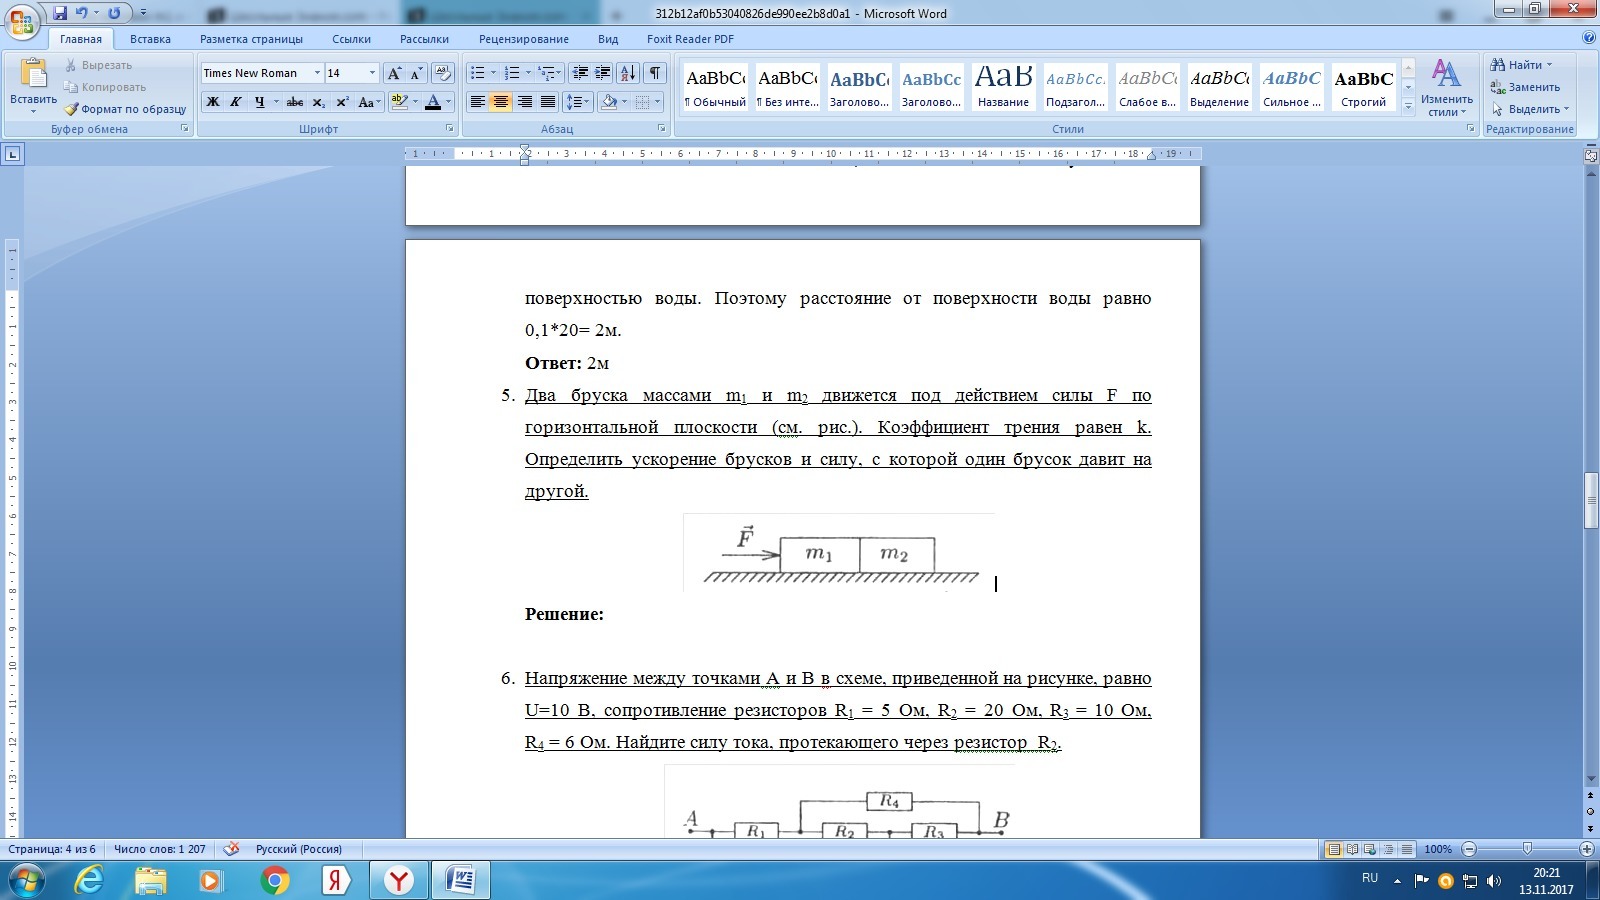Expand the bullets list dropdown arrow

(x=493, y=73)
